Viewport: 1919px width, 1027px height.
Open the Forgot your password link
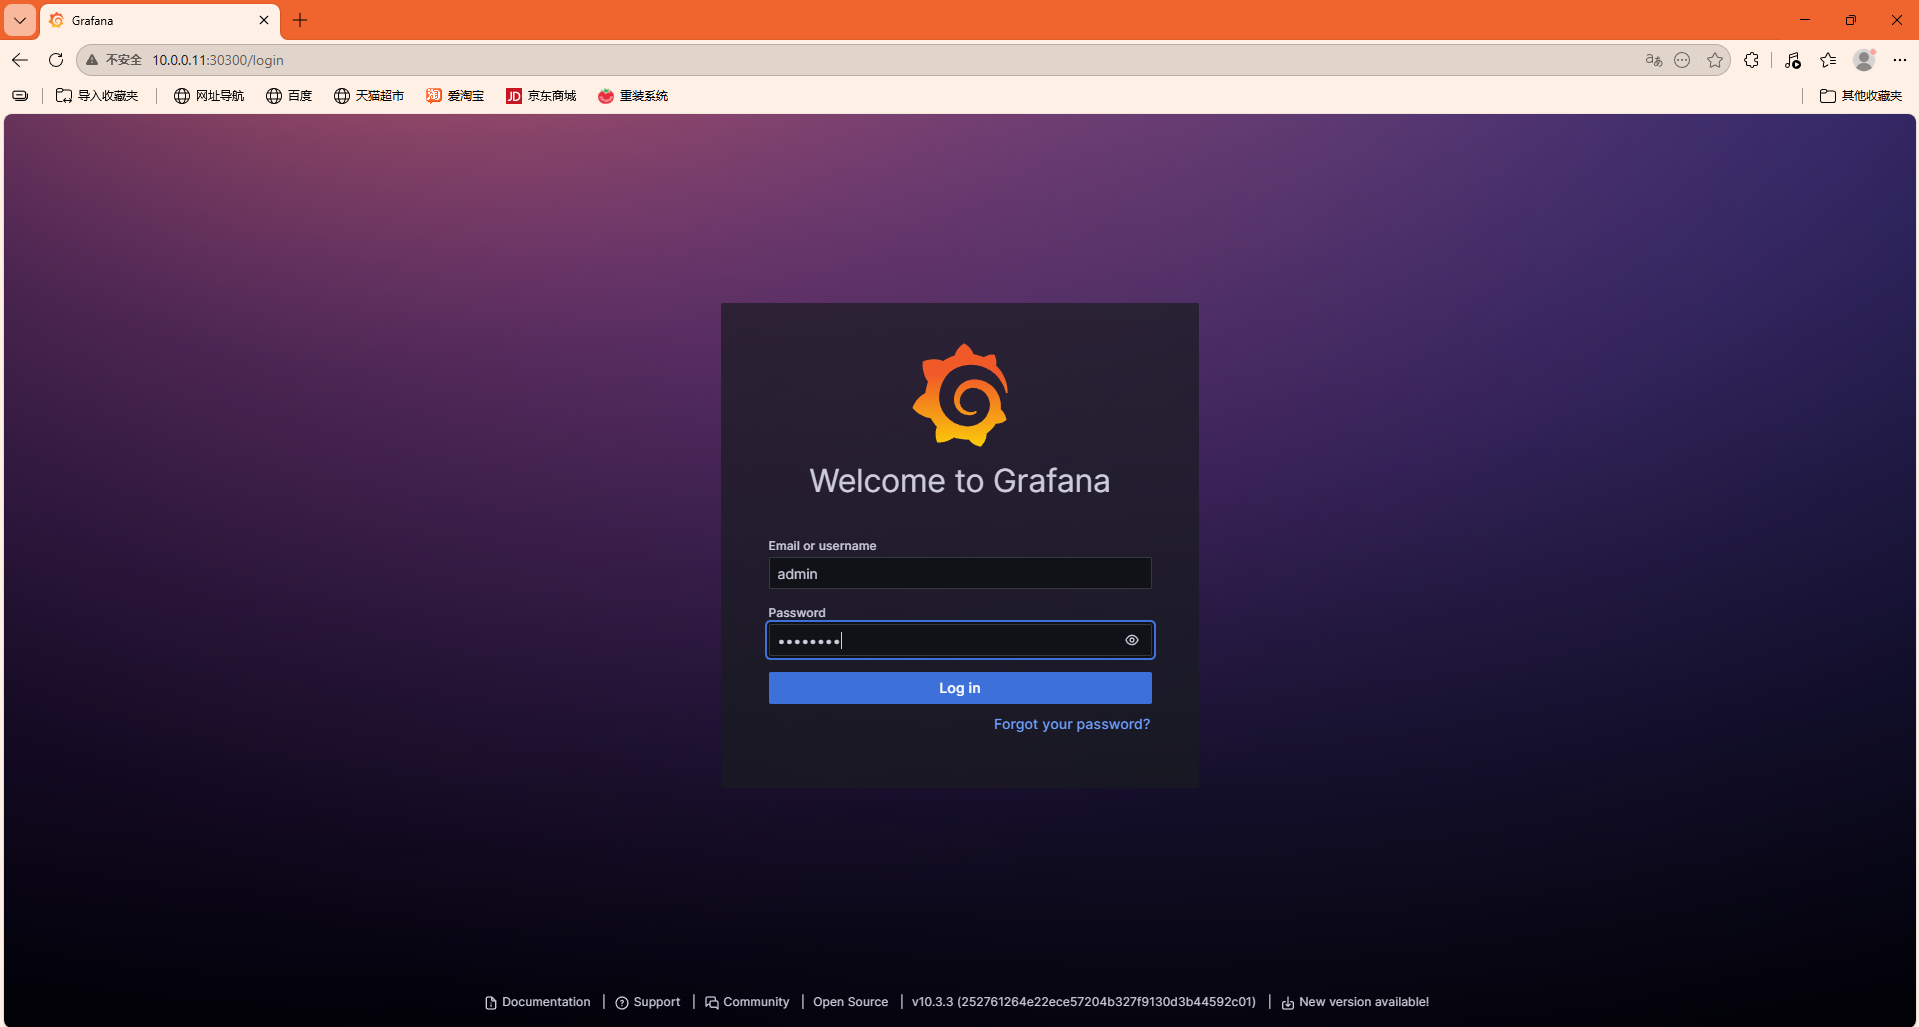1072,724
